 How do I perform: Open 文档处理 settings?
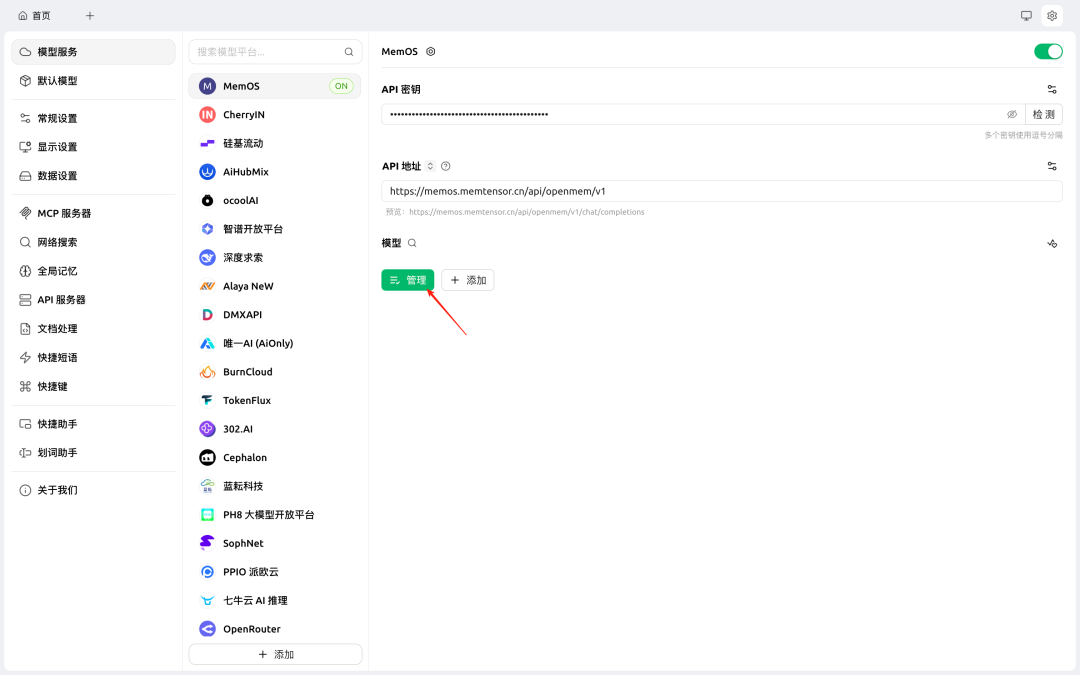[x=94, y=329]
